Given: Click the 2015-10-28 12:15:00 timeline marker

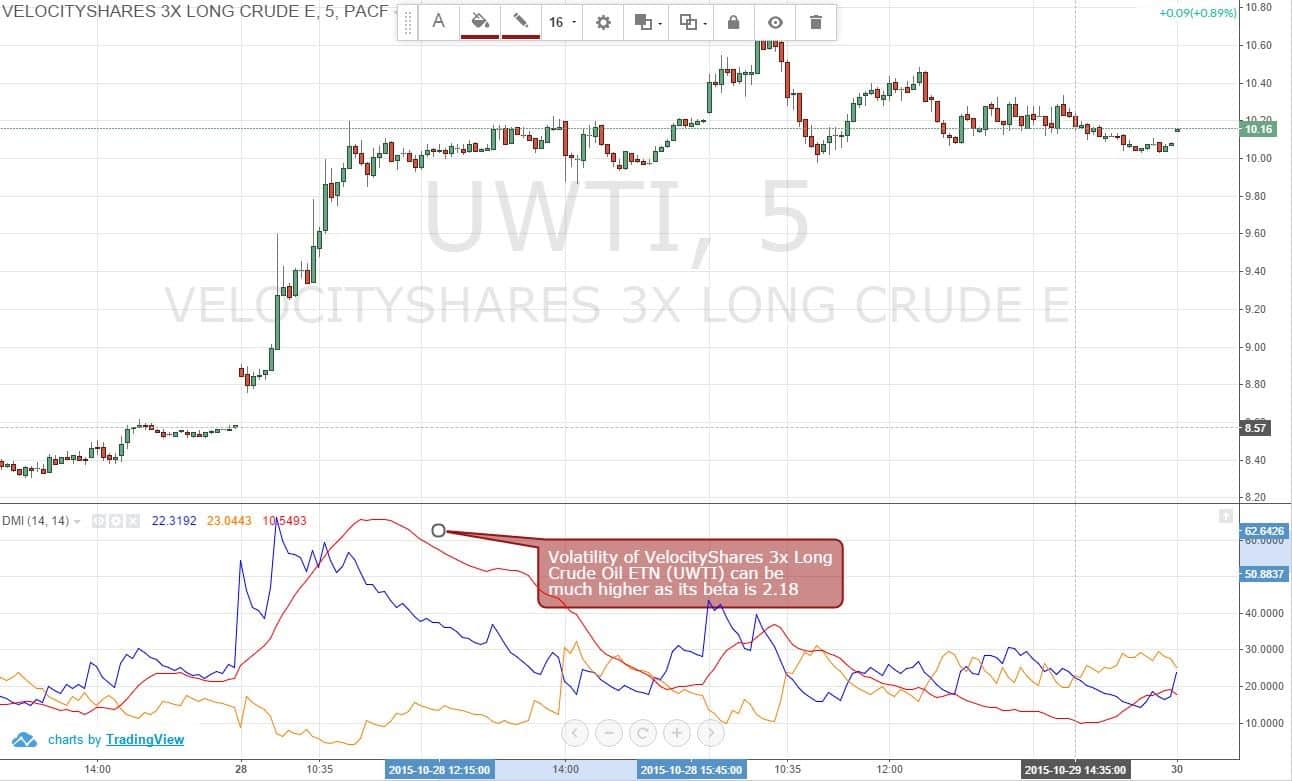Looking at the screenshot, I should 439,770.
